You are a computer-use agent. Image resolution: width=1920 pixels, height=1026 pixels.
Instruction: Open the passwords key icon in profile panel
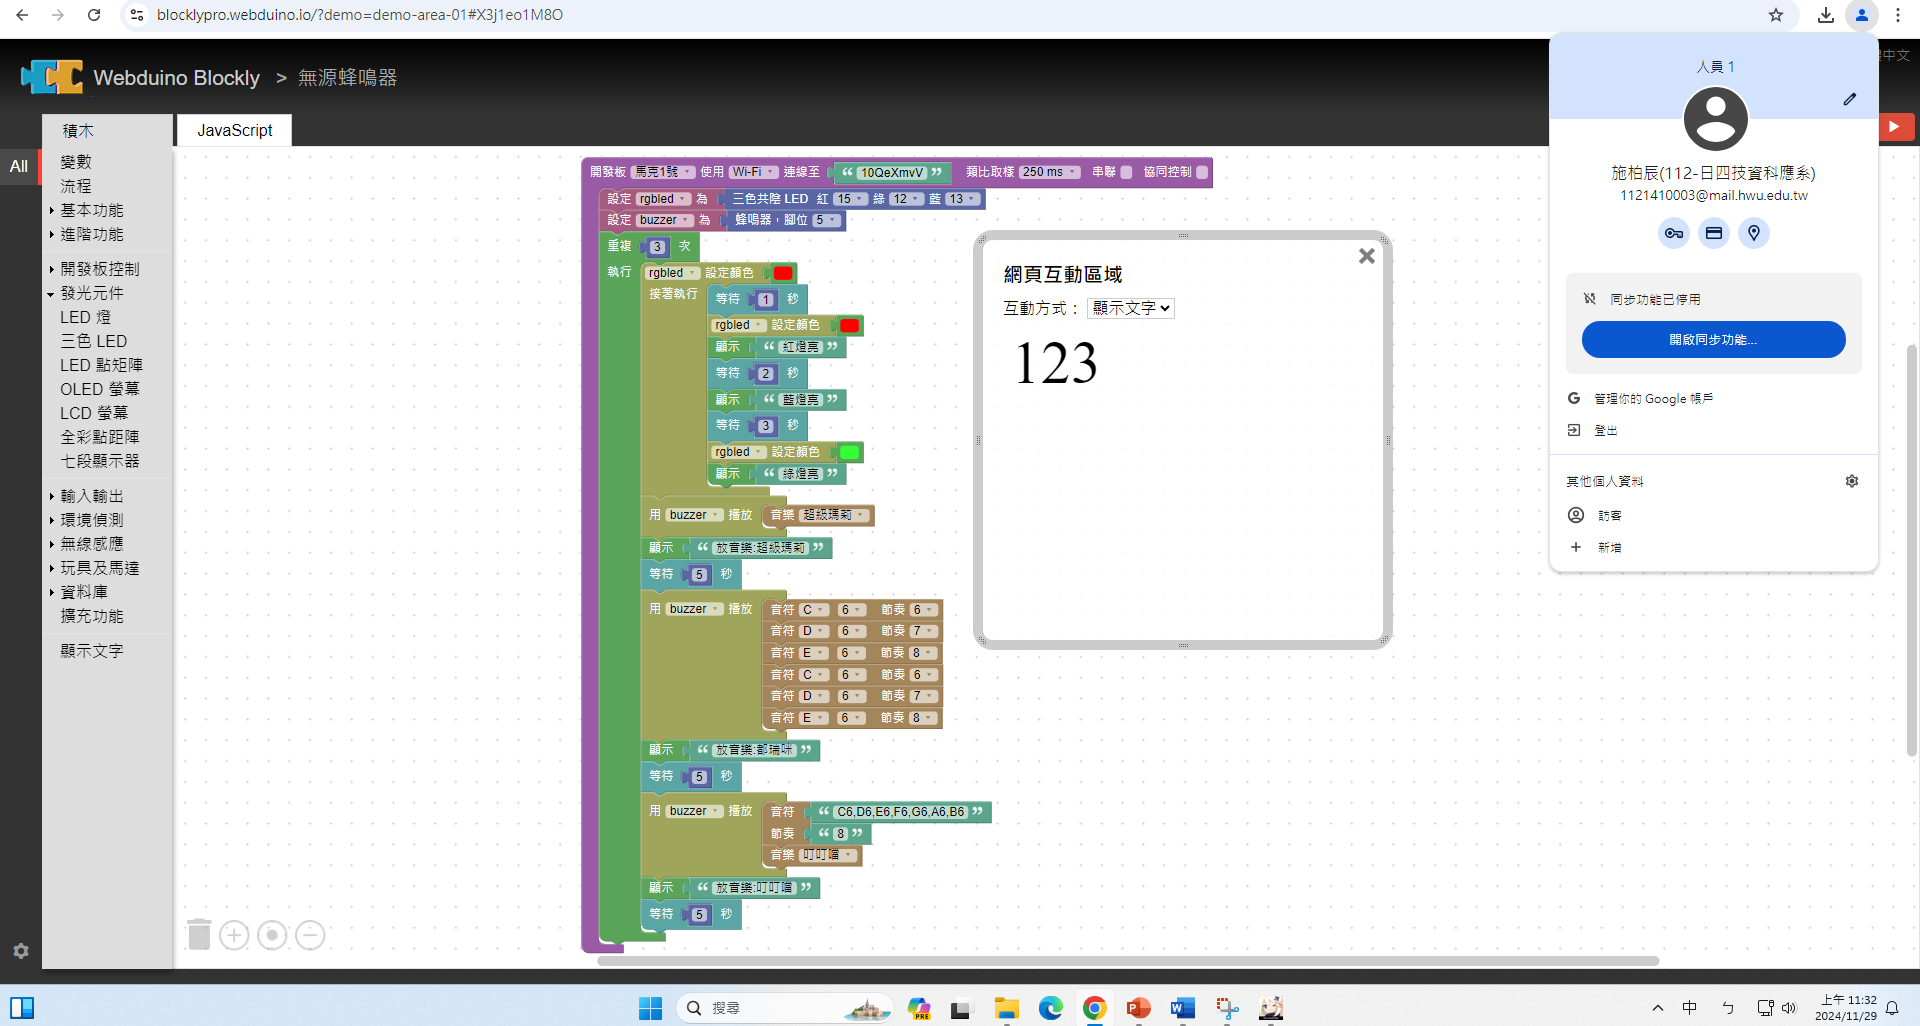pos(1673,233)
